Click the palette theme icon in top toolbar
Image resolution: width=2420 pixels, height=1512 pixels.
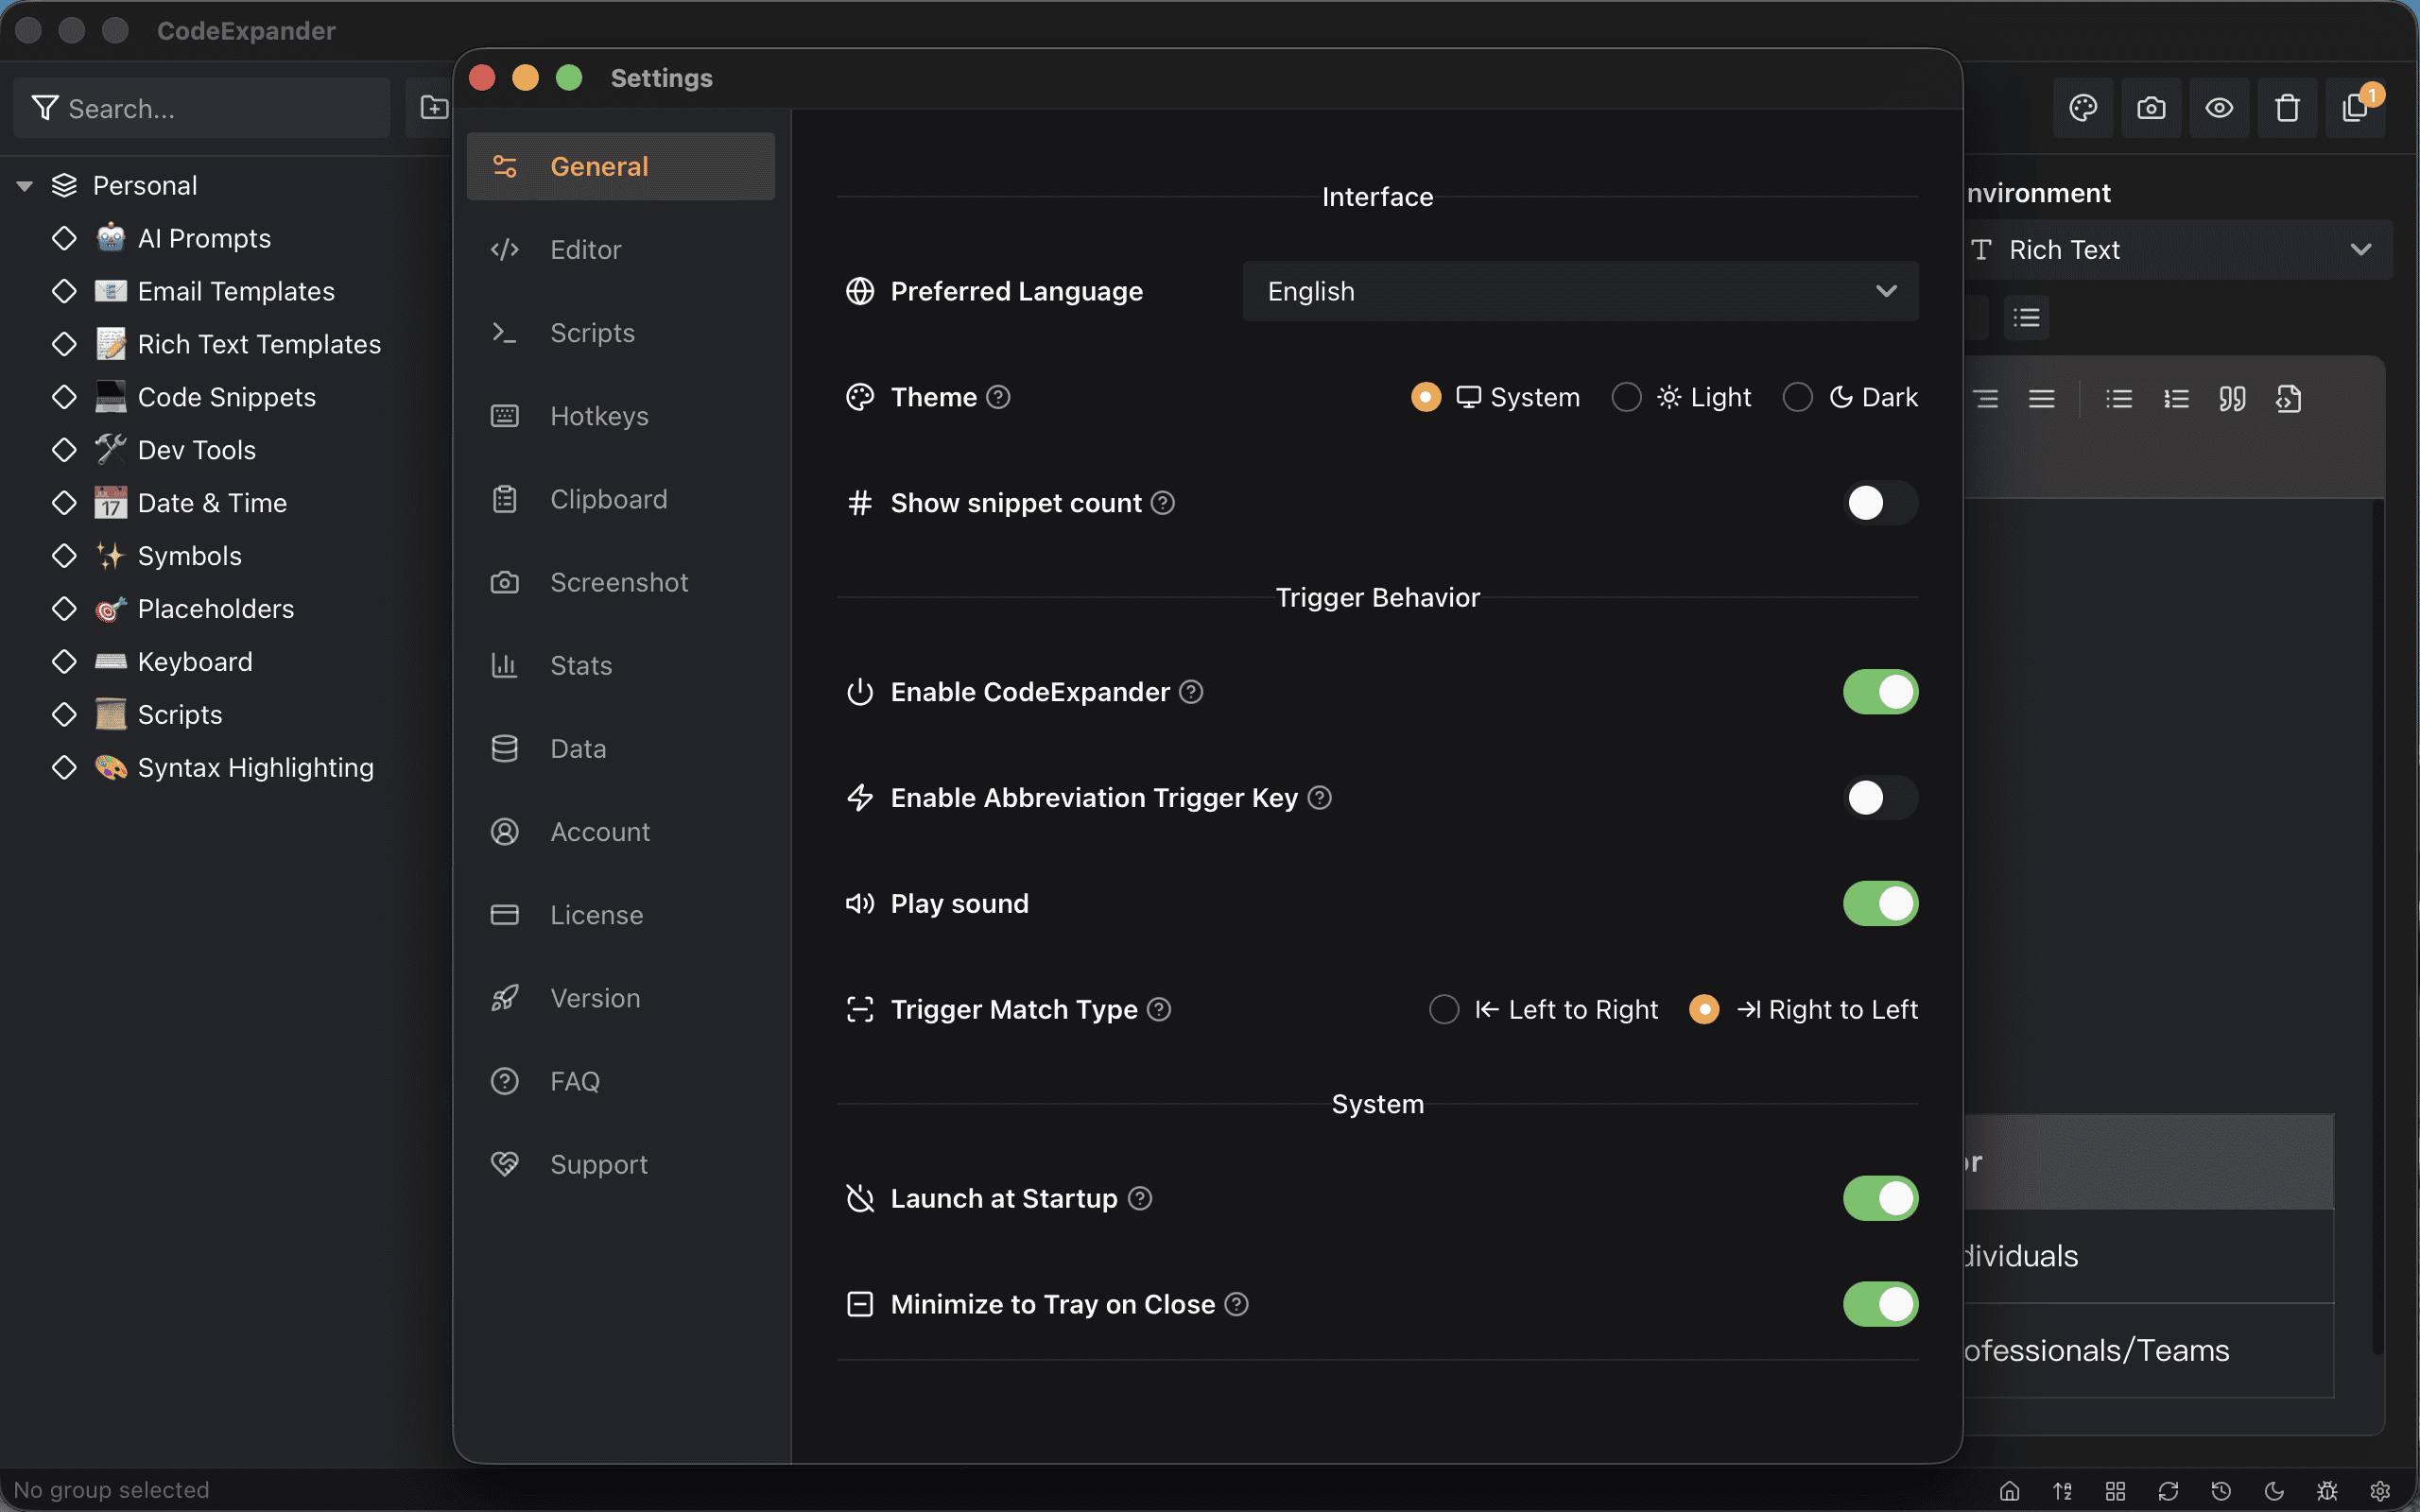2083,108
